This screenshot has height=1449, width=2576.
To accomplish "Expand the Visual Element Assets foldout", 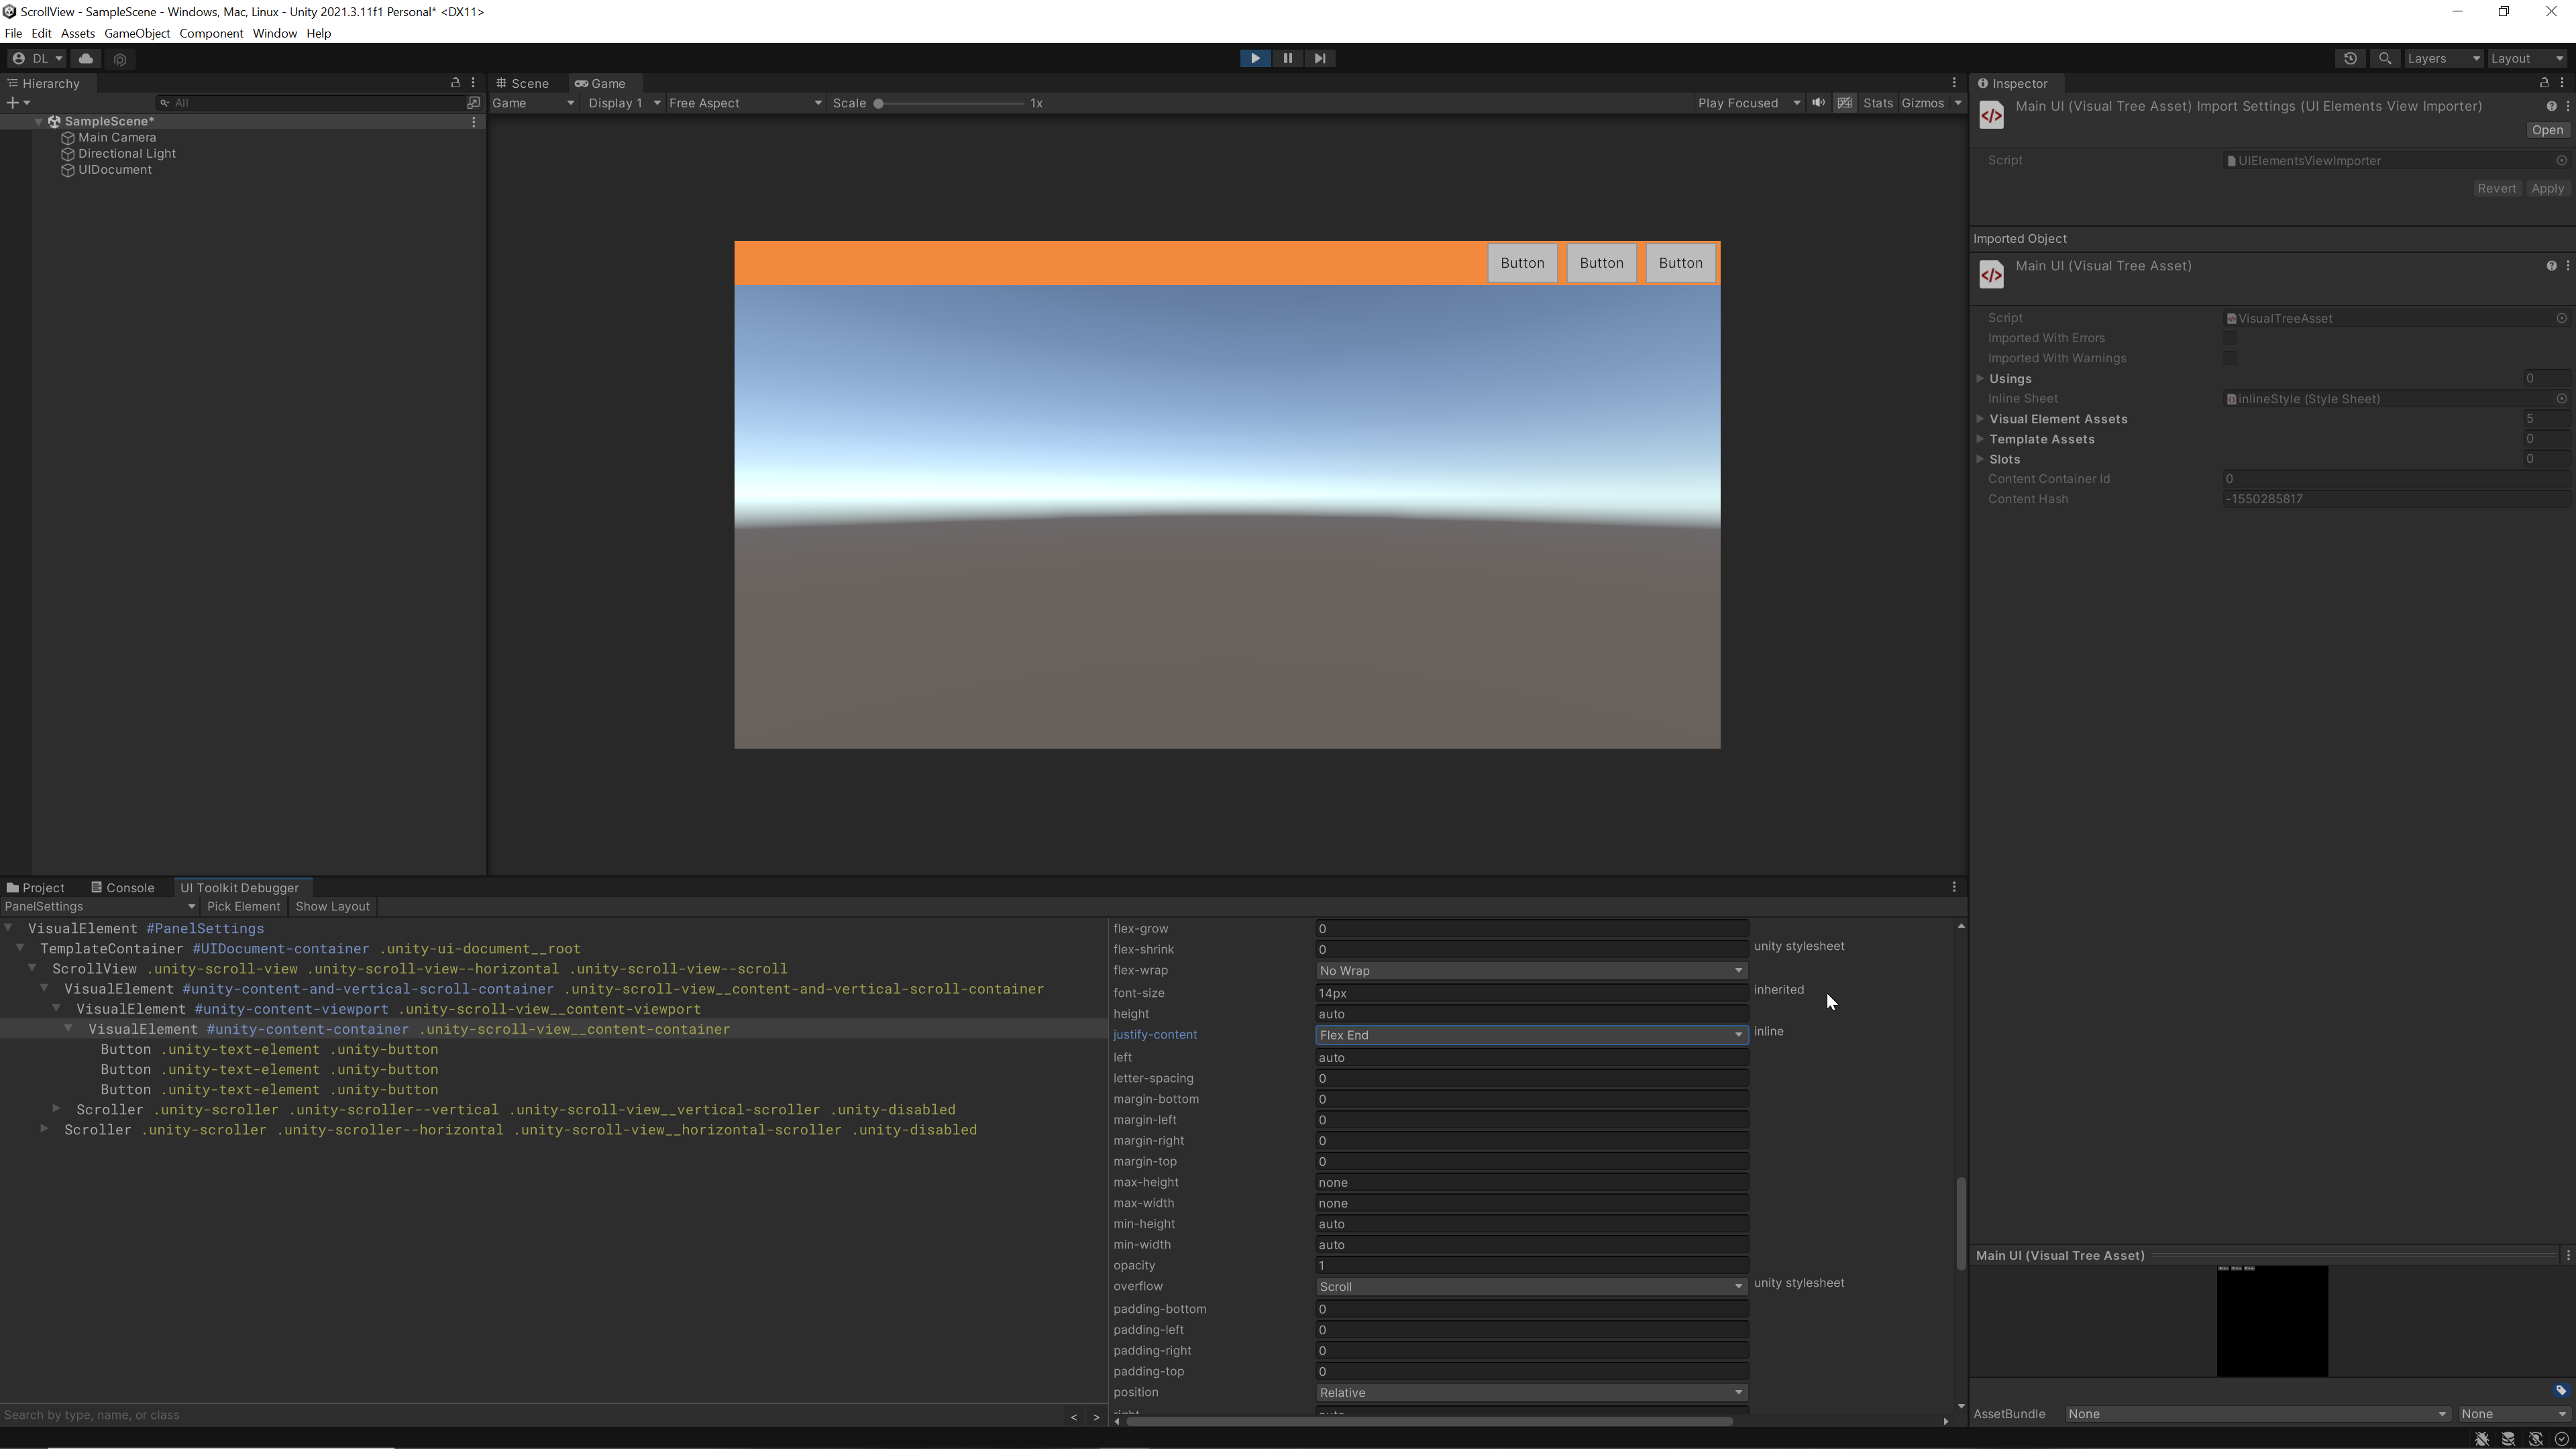I will [1981, 419].
